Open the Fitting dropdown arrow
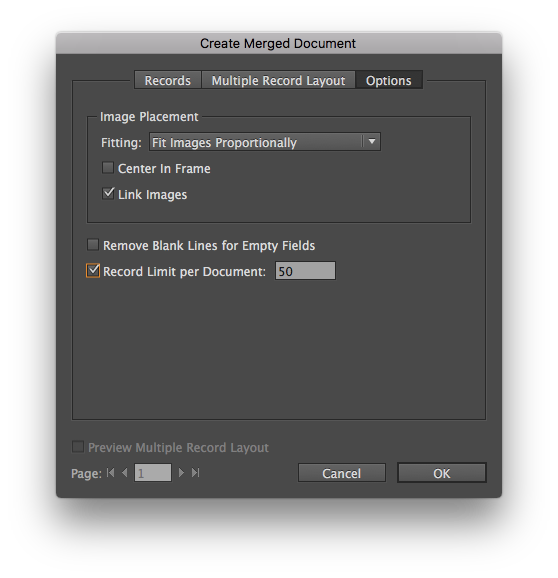This screenshot has width=558, height=578. 372,142
